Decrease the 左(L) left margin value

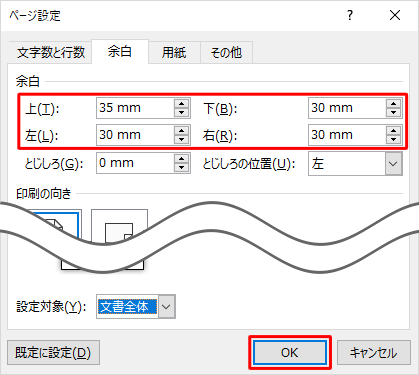click(x=182, y=140)
